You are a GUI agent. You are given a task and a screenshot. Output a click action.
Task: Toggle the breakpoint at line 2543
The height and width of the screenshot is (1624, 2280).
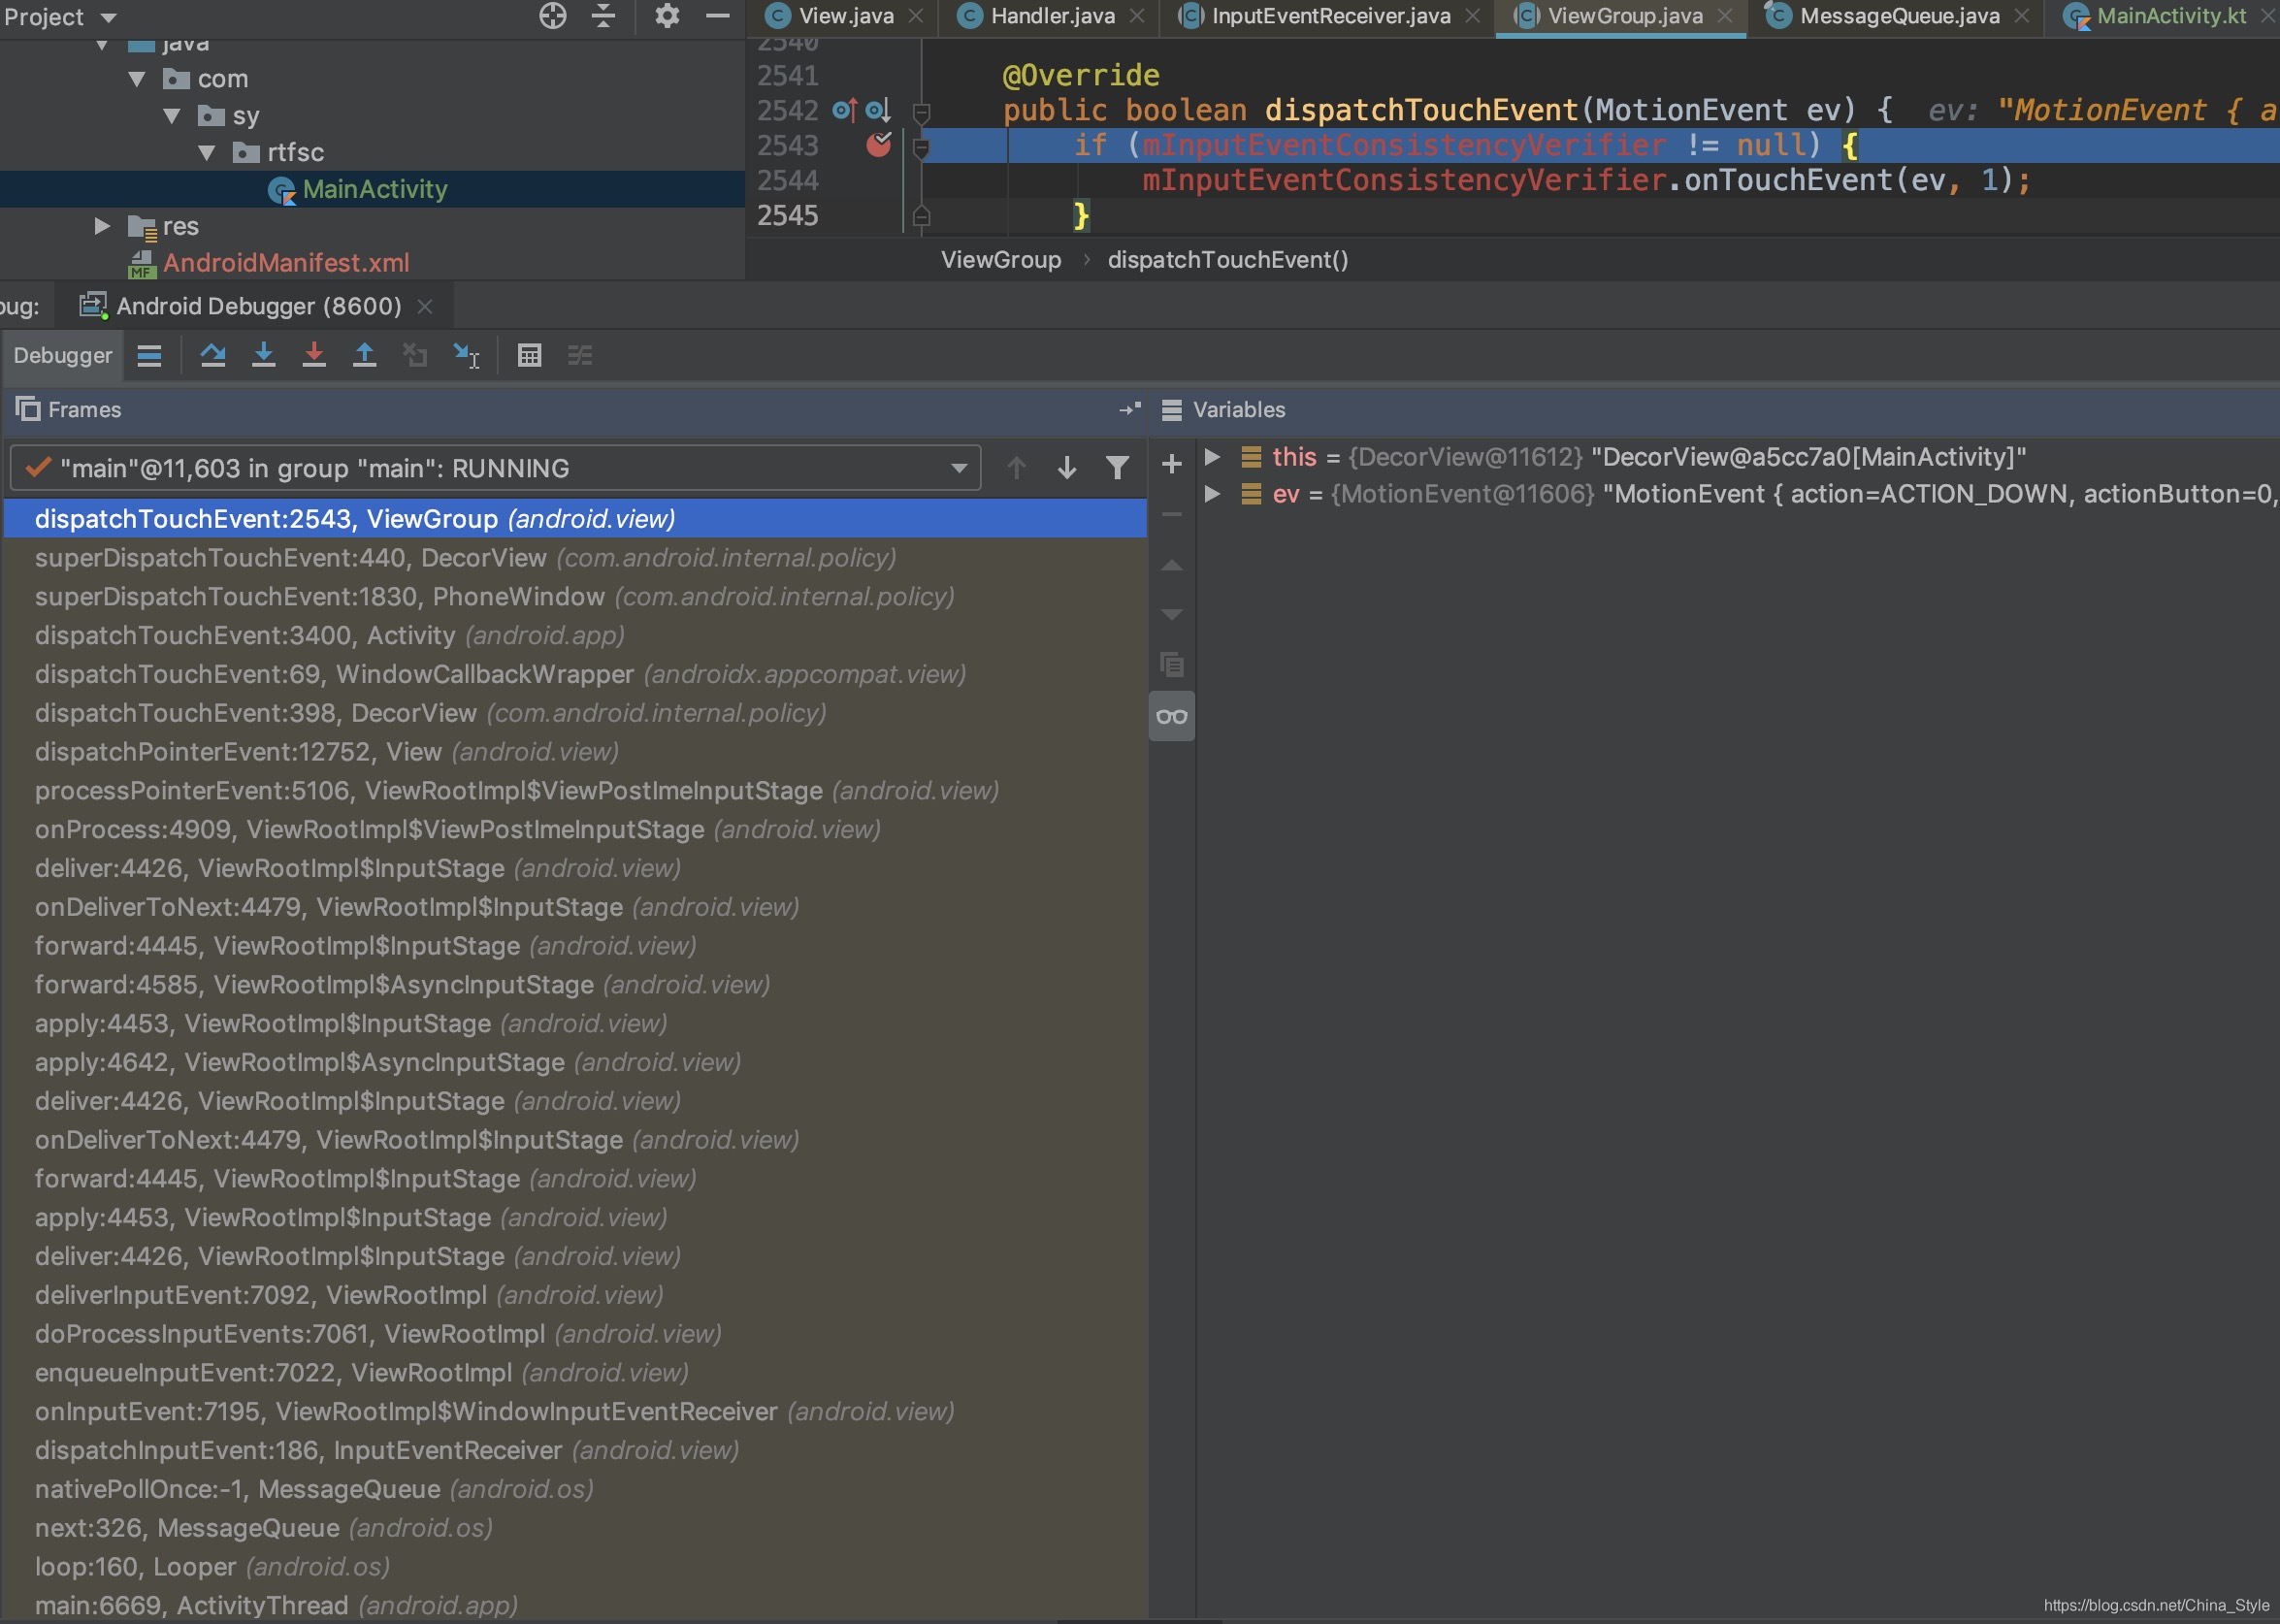pos(878,144)
